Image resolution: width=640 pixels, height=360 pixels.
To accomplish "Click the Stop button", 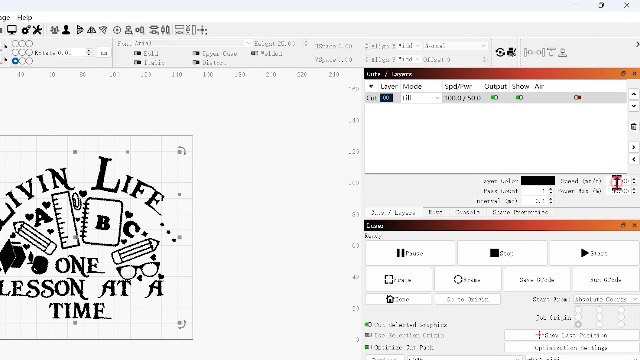I will pyautogui.click(x=502, y=253).
